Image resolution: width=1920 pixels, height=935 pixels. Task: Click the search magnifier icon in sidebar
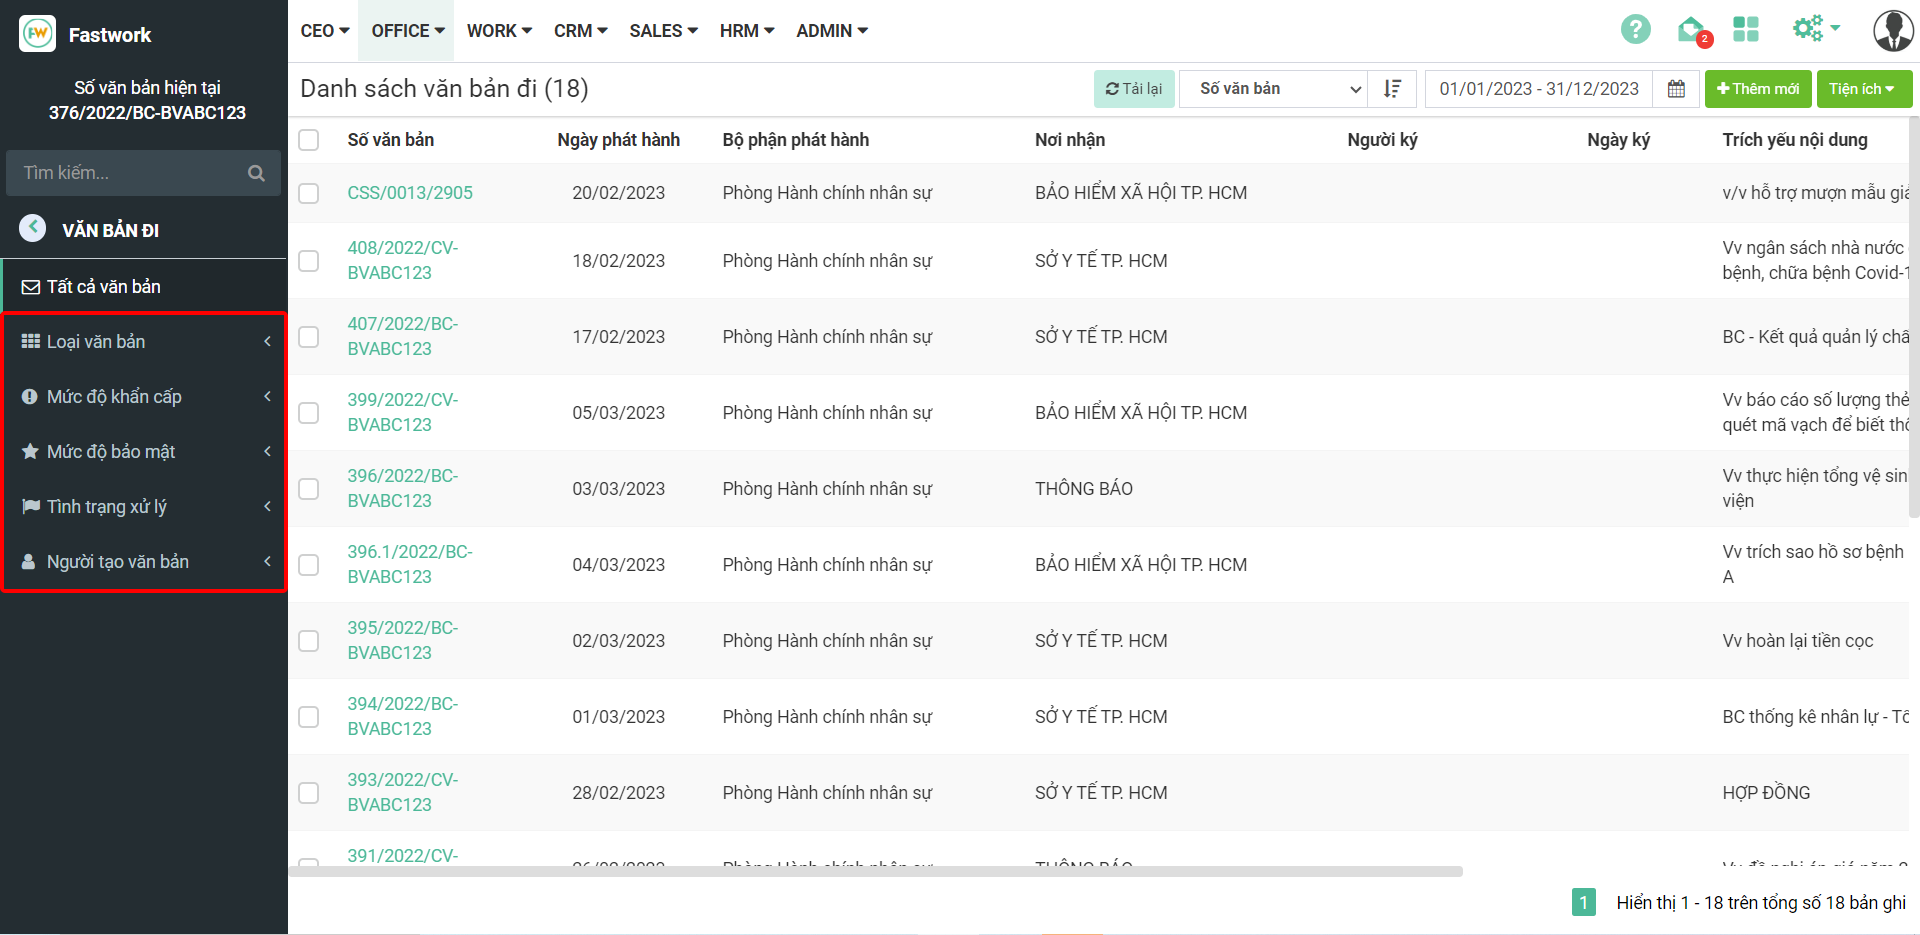pyautogui.click(x=256, y=173)
